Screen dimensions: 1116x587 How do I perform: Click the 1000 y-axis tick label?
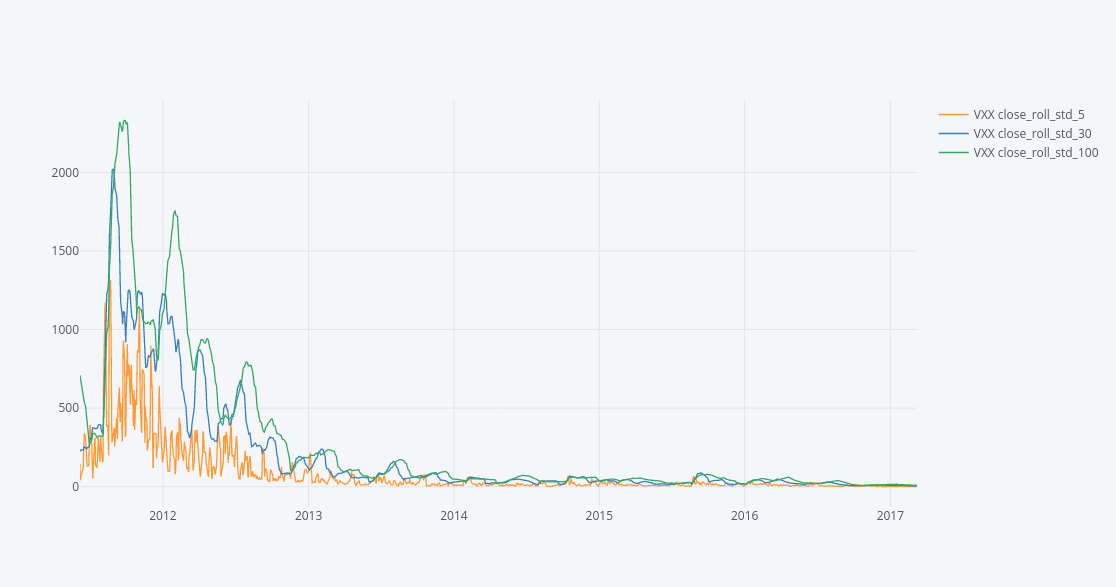65,330
